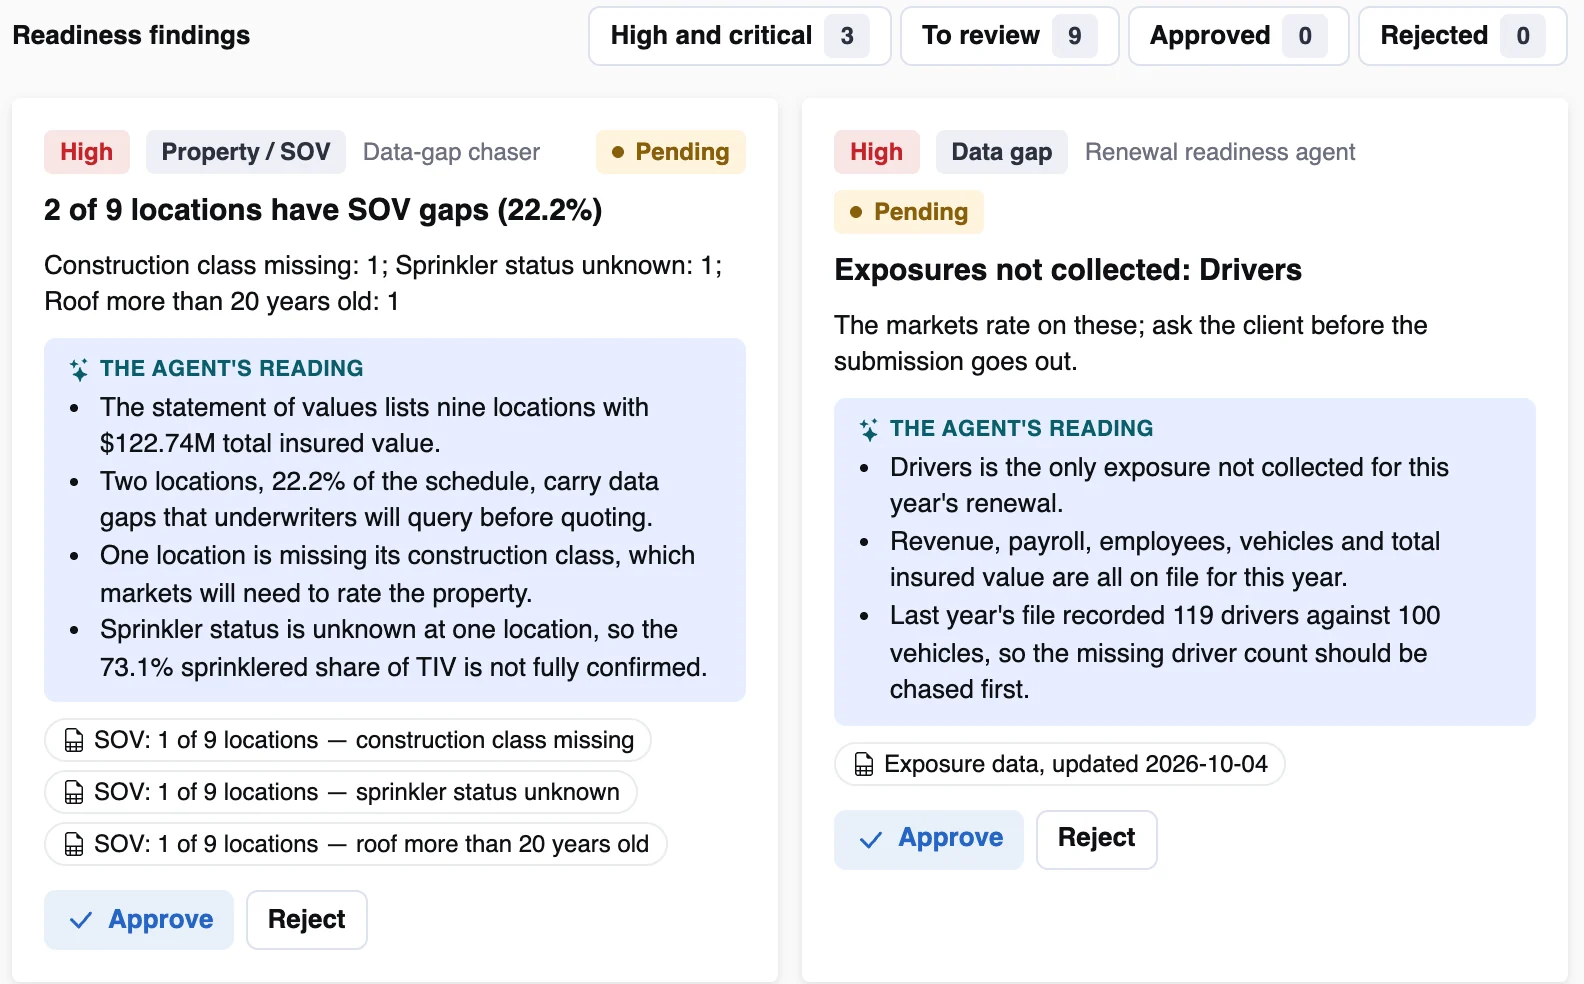Click the High severity badge on the Drivers card

click(877, 152)
